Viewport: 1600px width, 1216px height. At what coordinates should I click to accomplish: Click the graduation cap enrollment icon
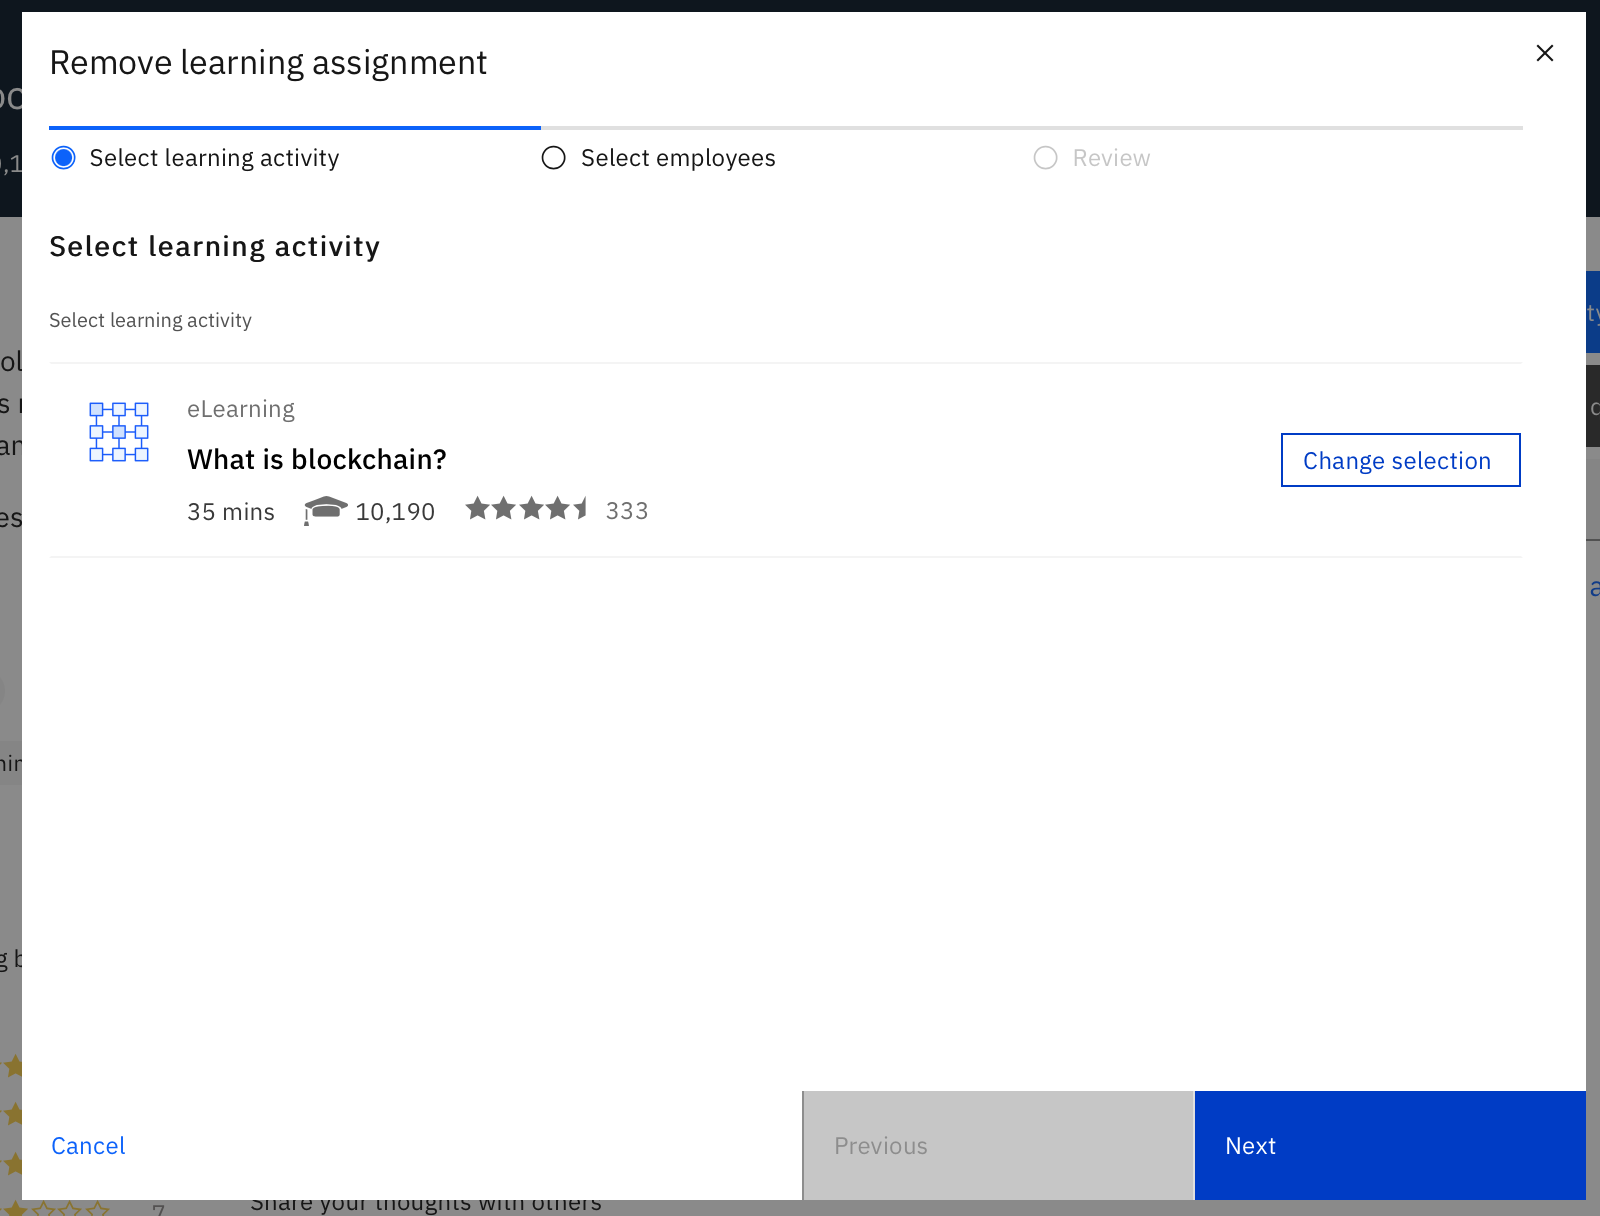(325, 510)
